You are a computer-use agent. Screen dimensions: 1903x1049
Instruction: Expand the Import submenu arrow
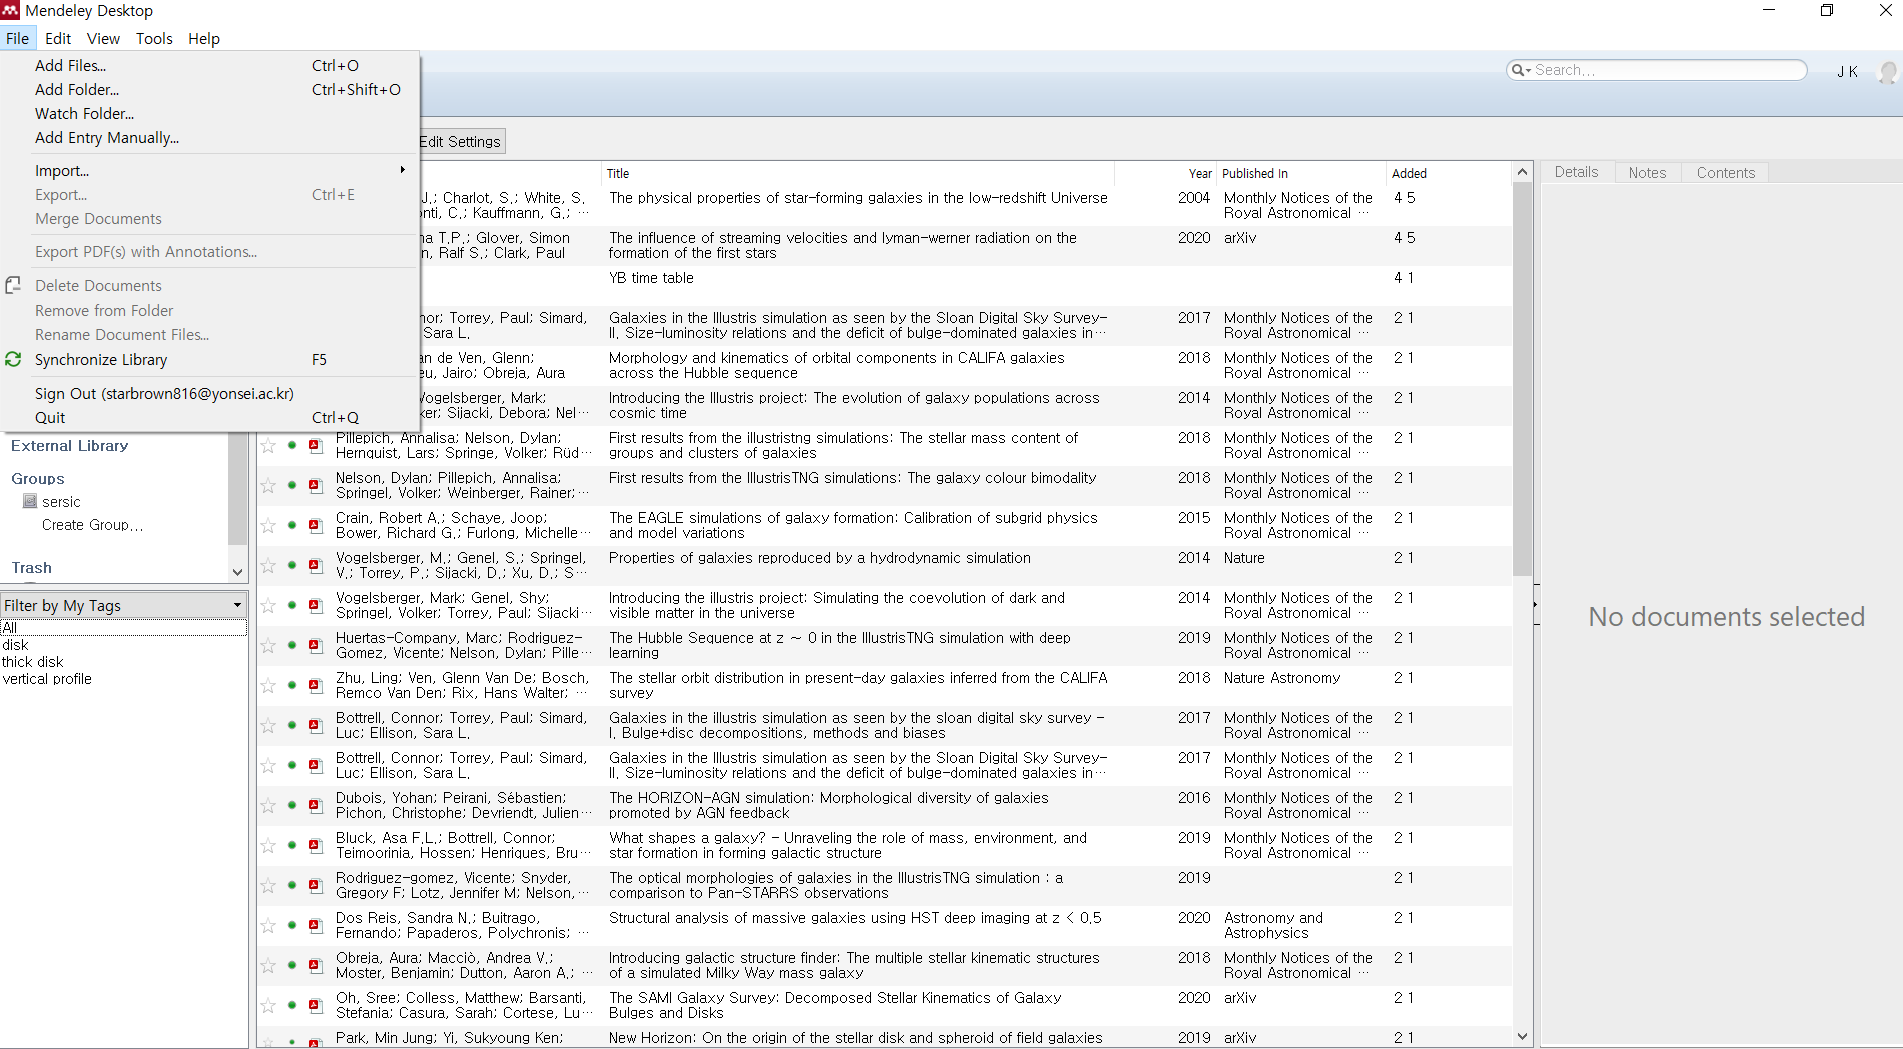point(403,170)
